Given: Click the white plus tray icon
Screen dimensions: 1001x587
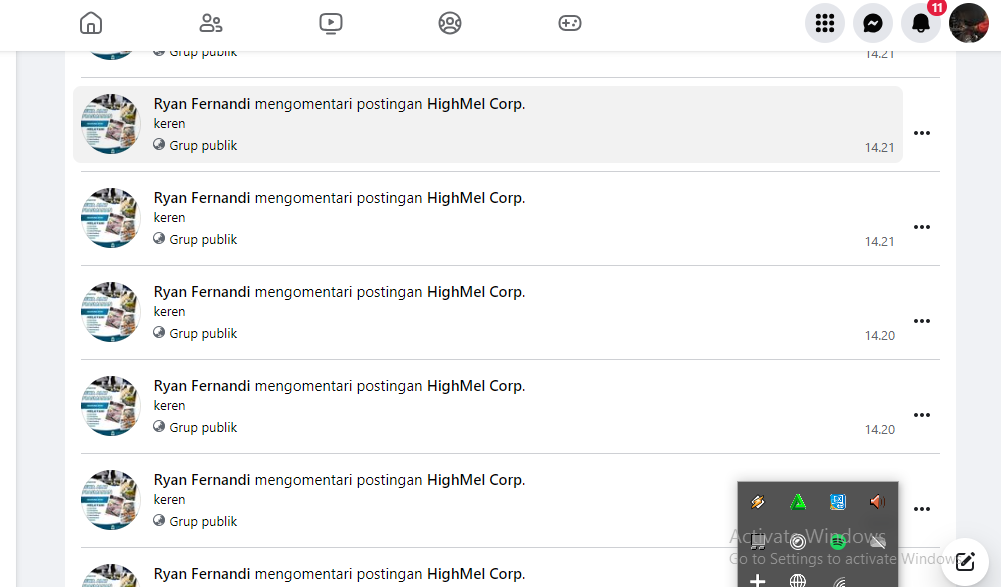Looking at the screenshot, I should point(758,581).
